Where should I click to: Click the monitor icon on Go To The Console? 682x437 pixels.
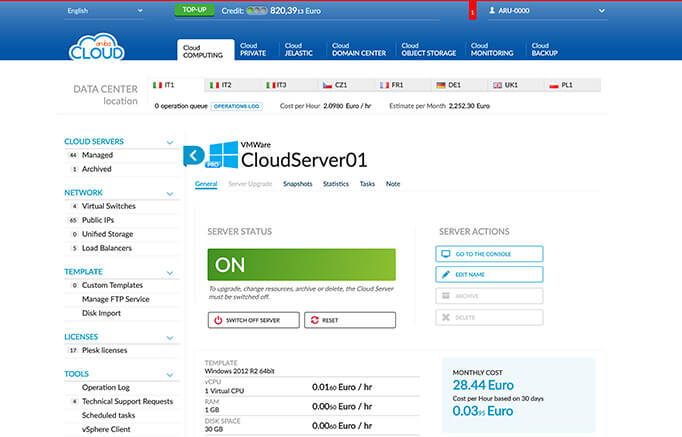pyautogui.click(x=446, y=254)
